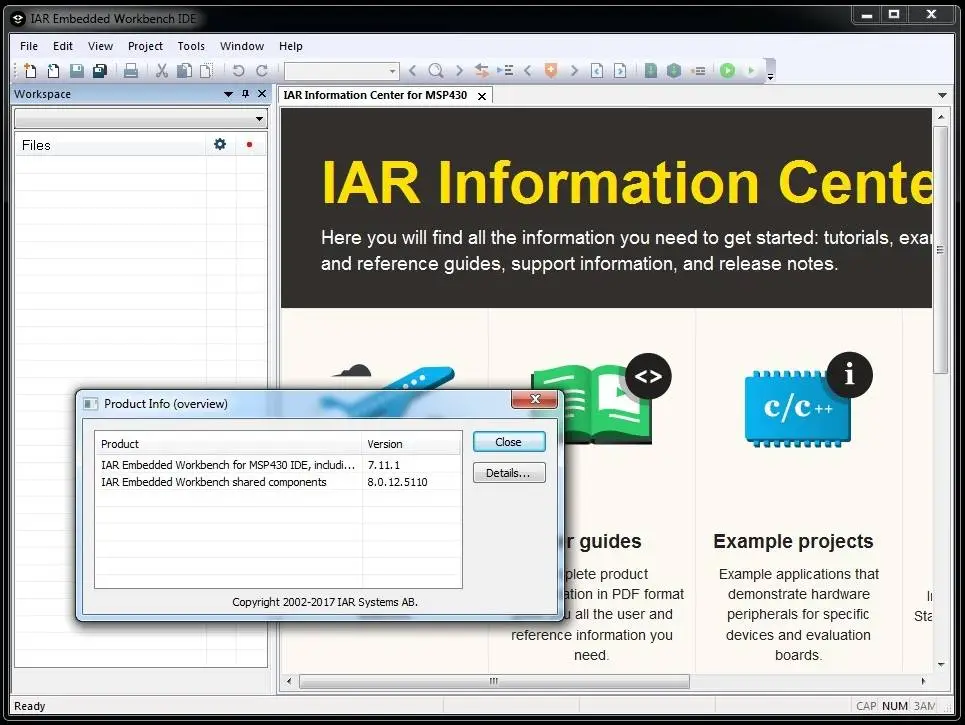Click the red dot column icon in Files header
Viewport: 965px width, 725px height.
[x=249, y=145]
